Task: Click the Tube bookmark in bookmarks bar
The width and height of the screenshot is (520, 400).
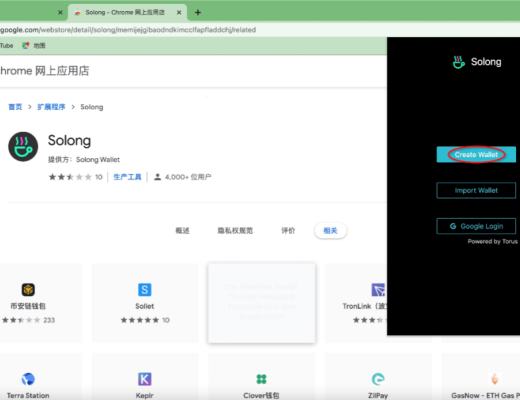Action: 7,45
